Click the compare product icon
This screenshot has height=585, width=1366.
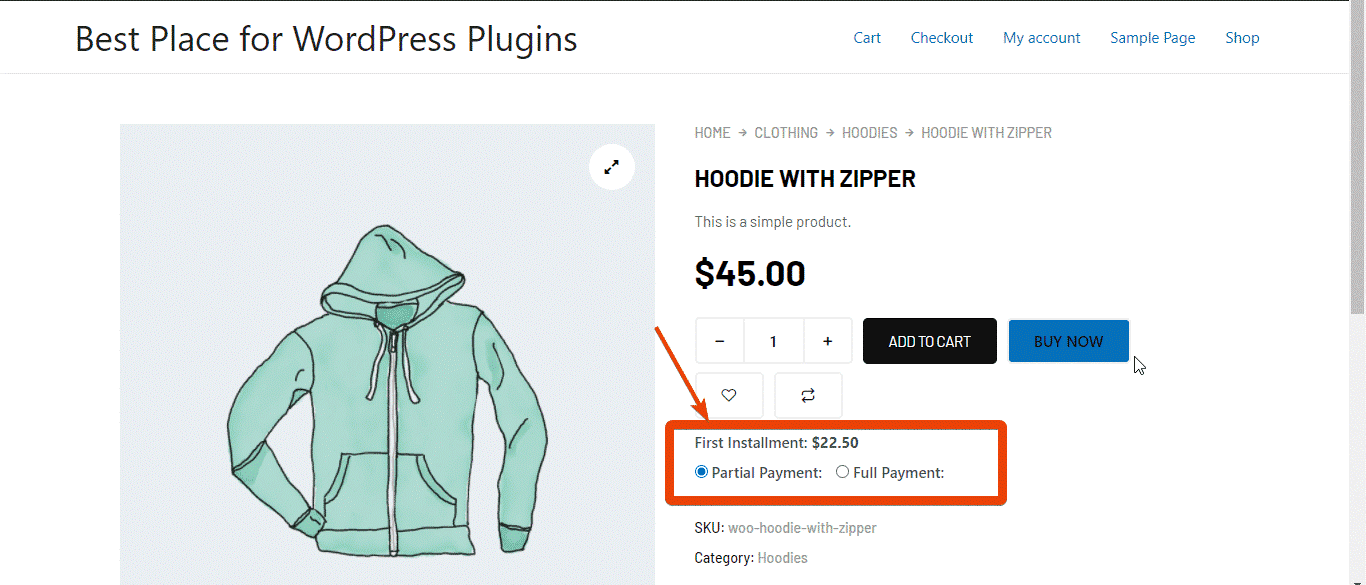point(808,395)
